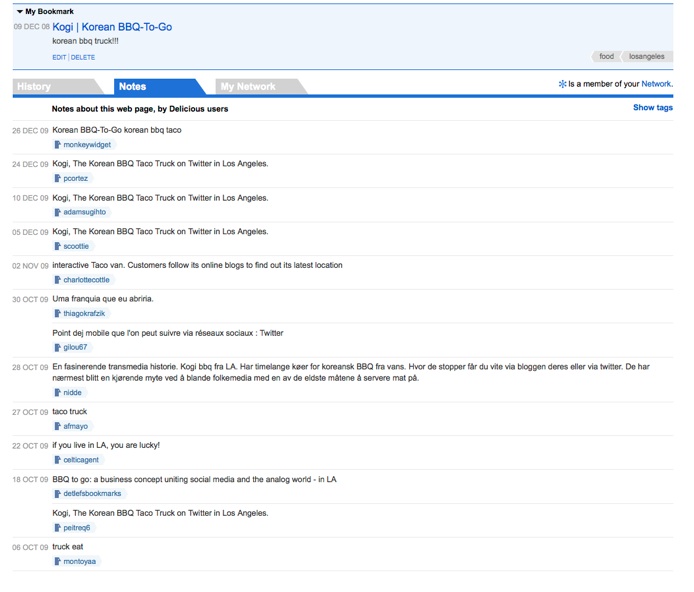Open user afmayo's profile
694x592 pixels.
pos(76,426)
